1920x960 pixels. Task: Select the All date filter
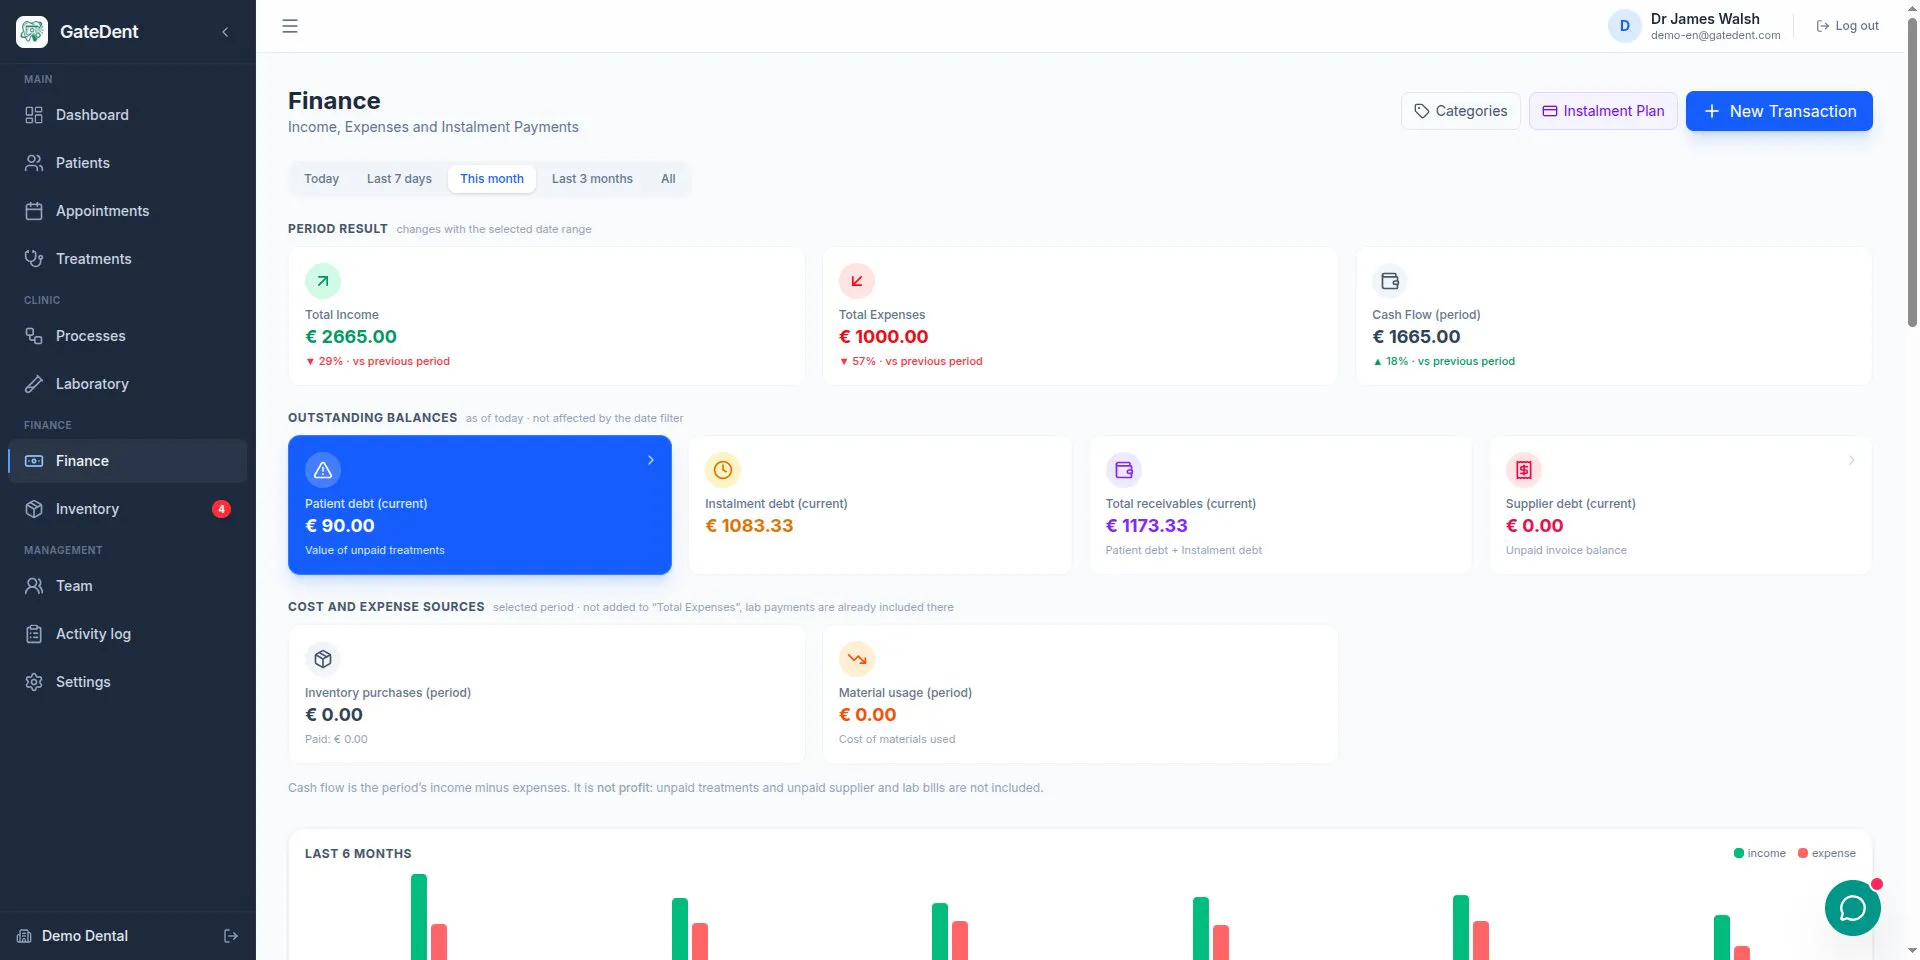(x=668, y=179)
